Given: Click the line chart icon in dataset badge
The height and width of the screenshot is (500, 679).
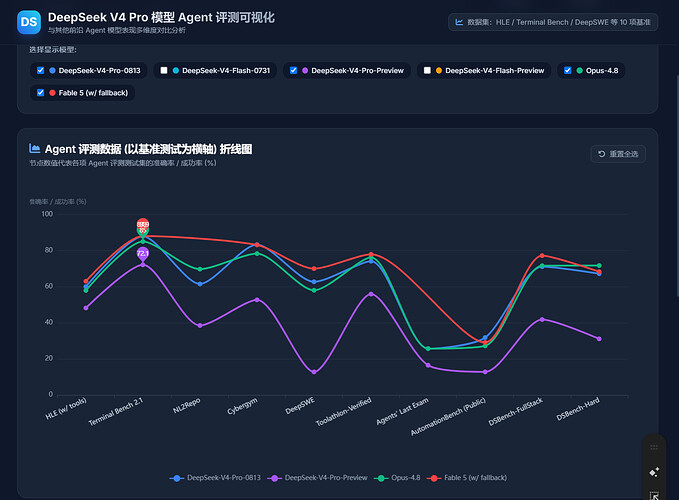Looking at the screenshot, I should [x=459, y=22].
